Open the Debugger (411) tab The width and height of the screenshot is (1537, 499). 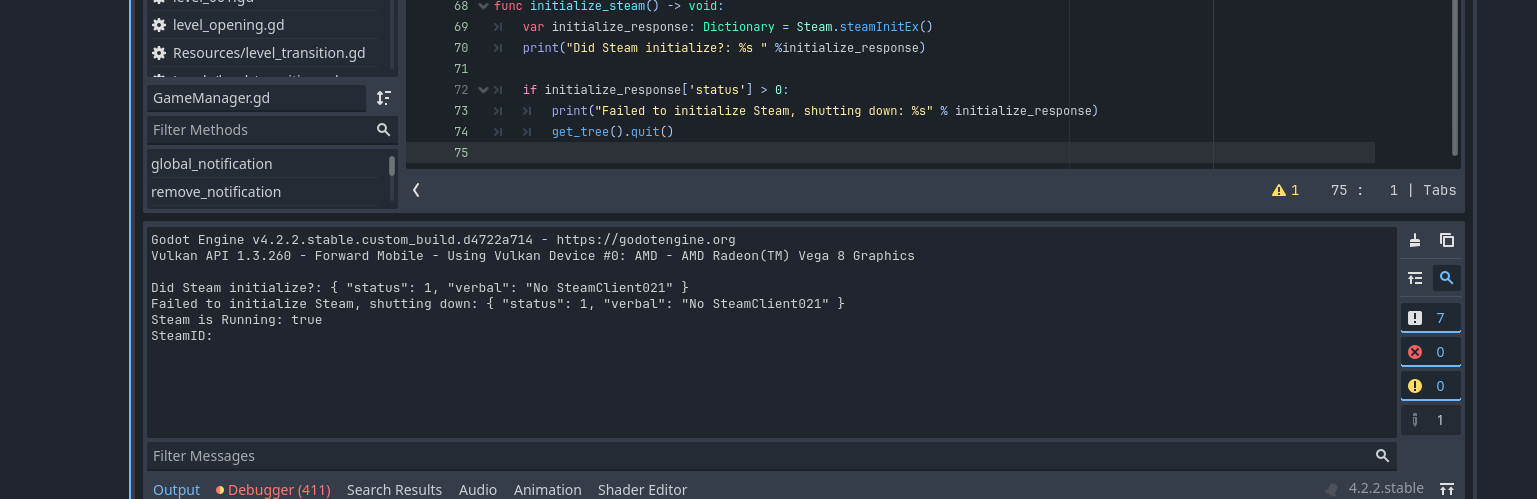[x=272, y=490]
